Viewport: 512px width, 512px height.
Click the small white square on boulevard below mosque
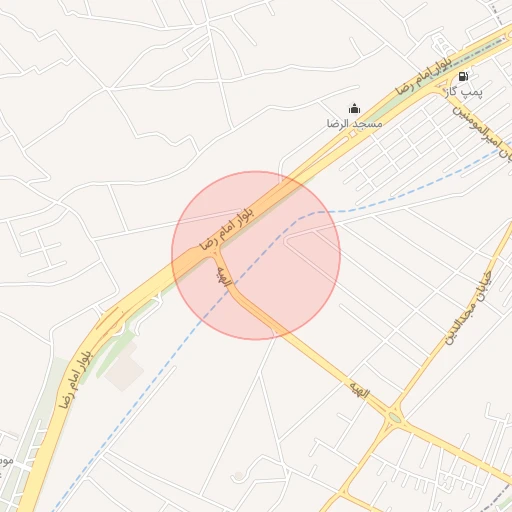pyautogui.click(x=353, y=134)
